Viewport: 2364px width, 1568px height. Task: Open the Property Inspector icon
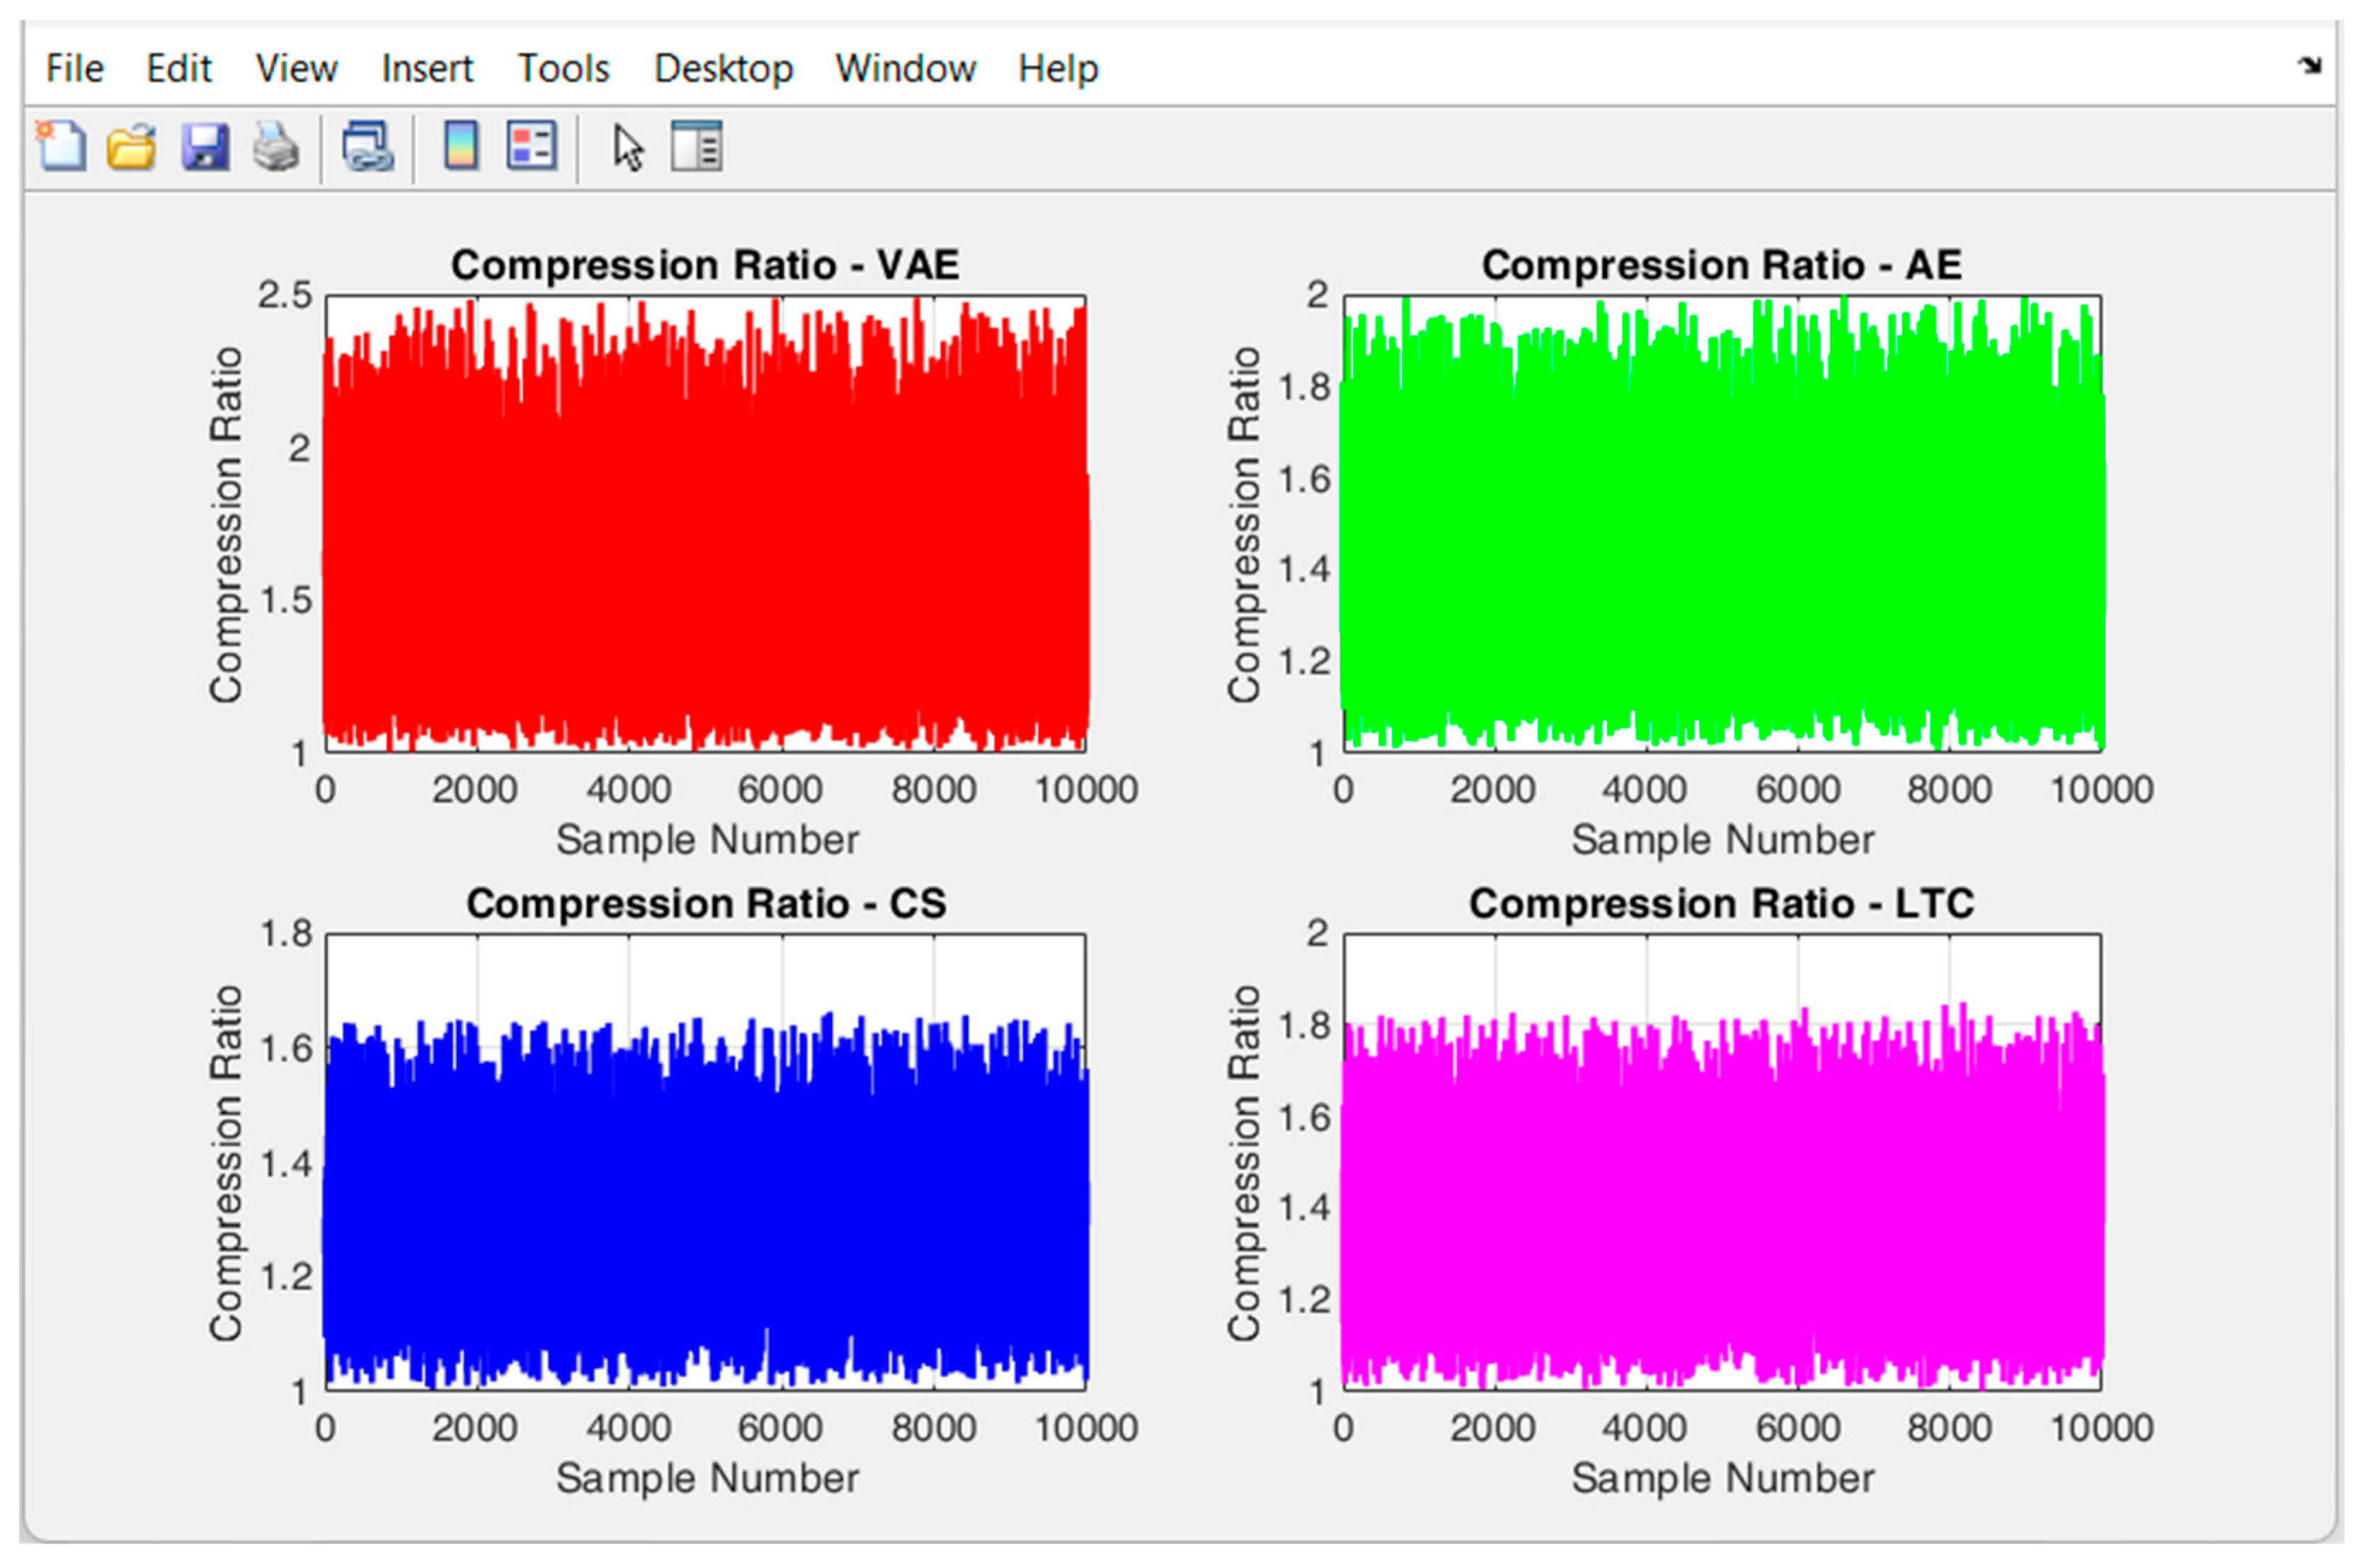click(696, 147)
